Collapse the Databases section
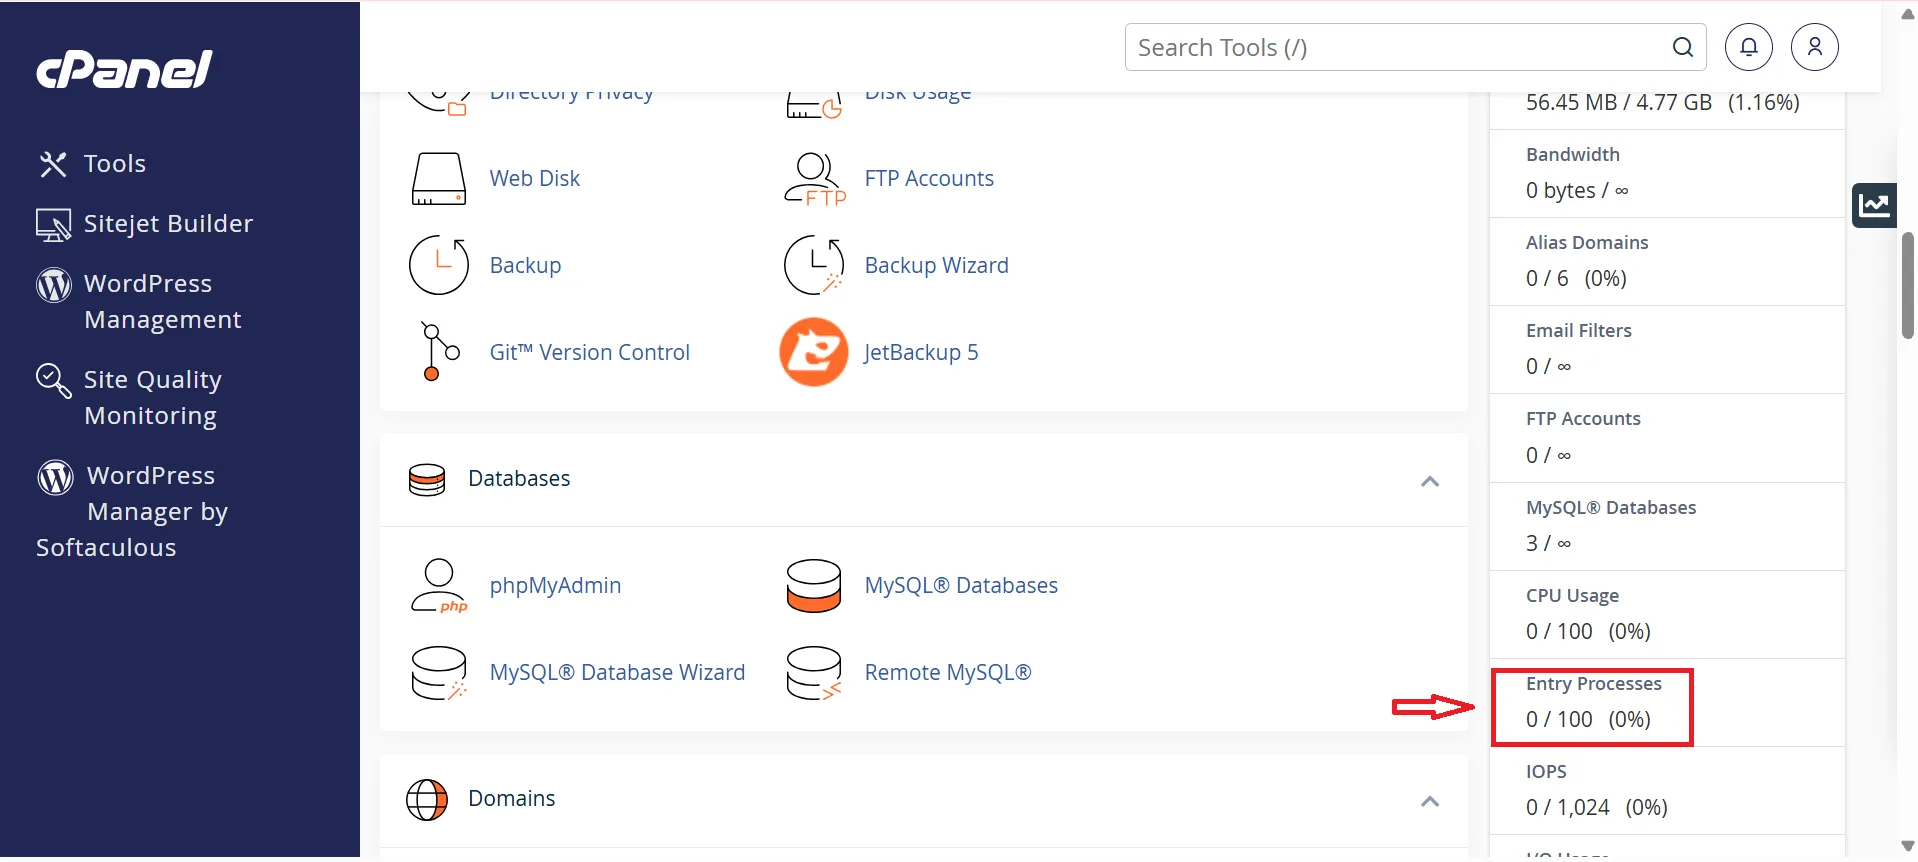The height and width of the screenshot is (862, 1918). coord(1429,481)
